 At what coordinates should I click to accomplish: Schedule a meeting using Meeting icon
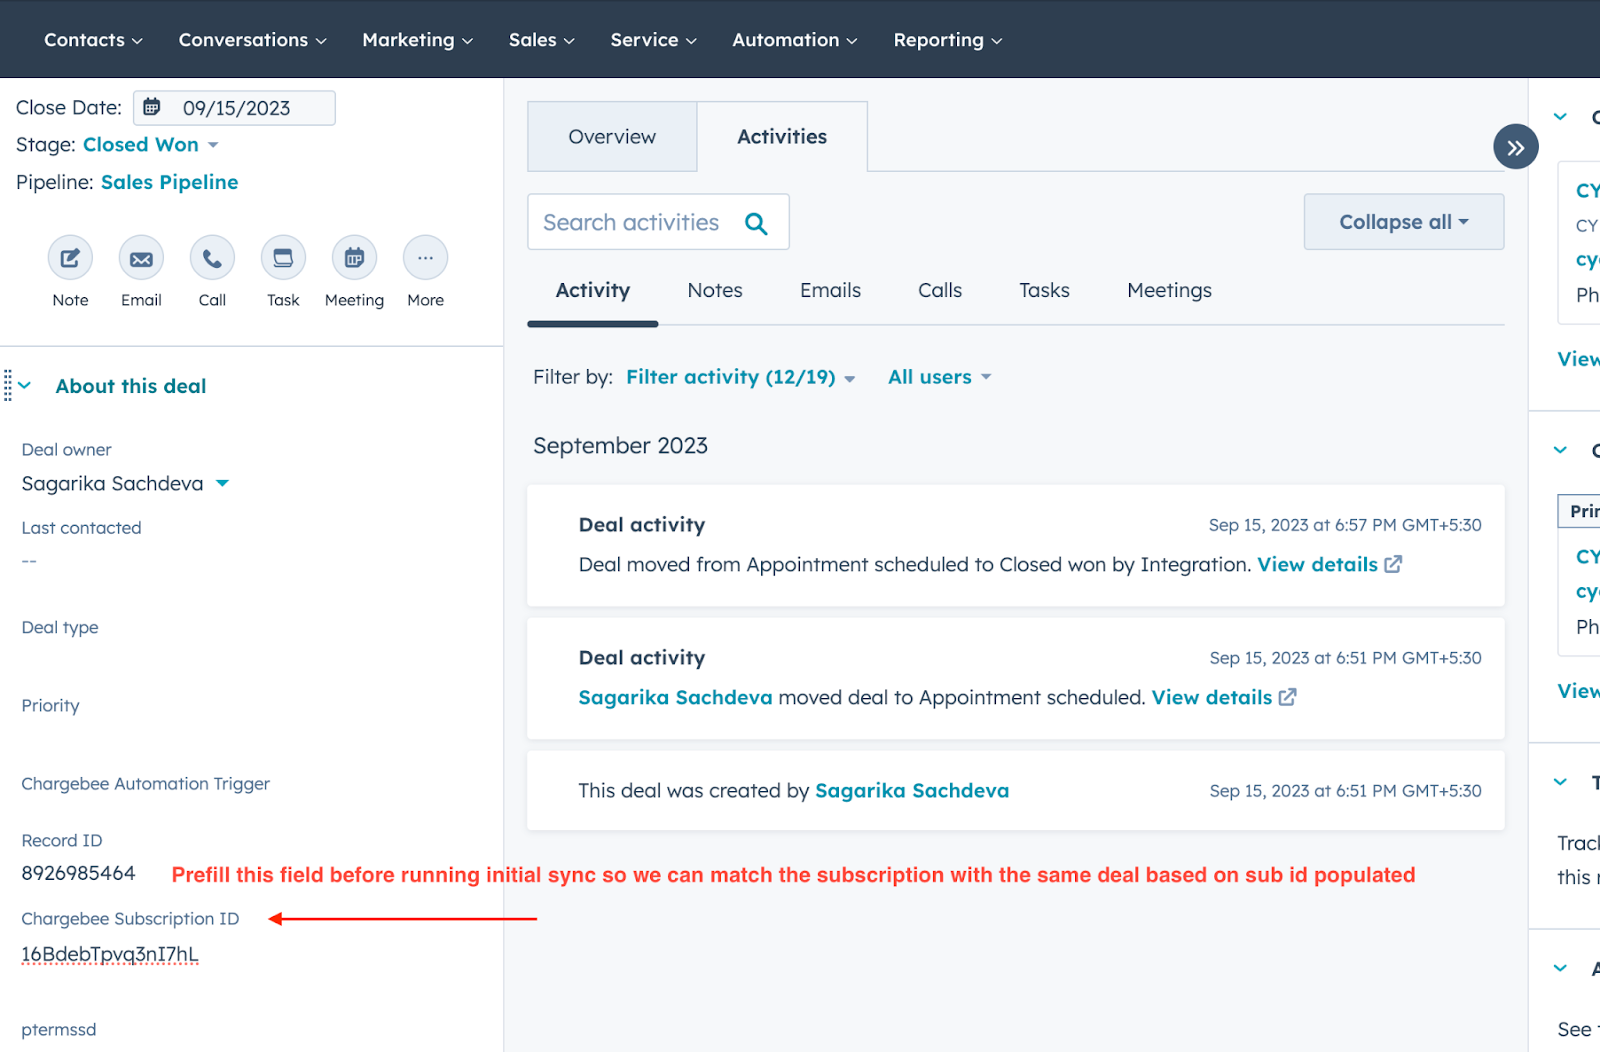pyautogui.click(x=354, y=258)
